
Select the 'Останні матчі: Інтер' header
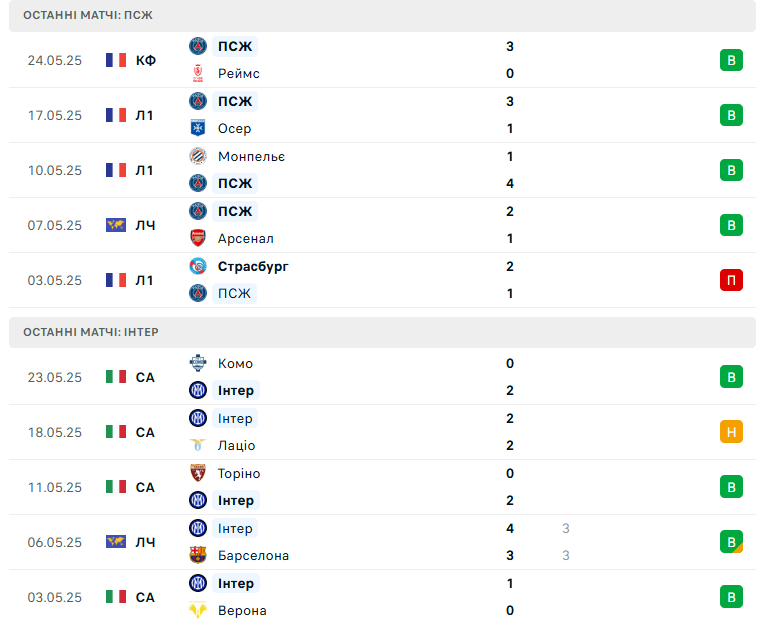[x=382, y=332]
